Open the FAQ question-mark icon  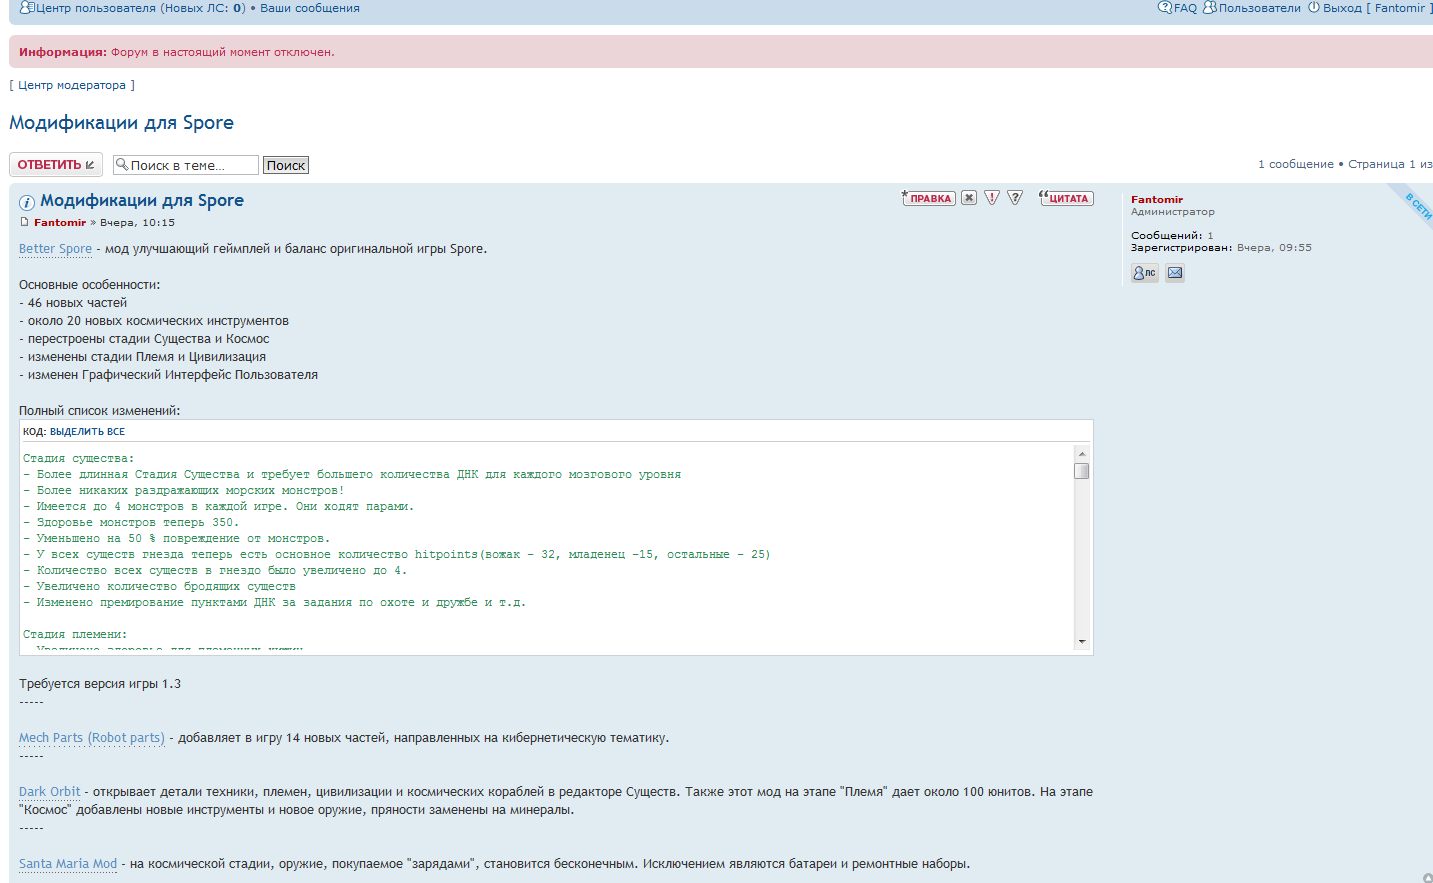1165,8
